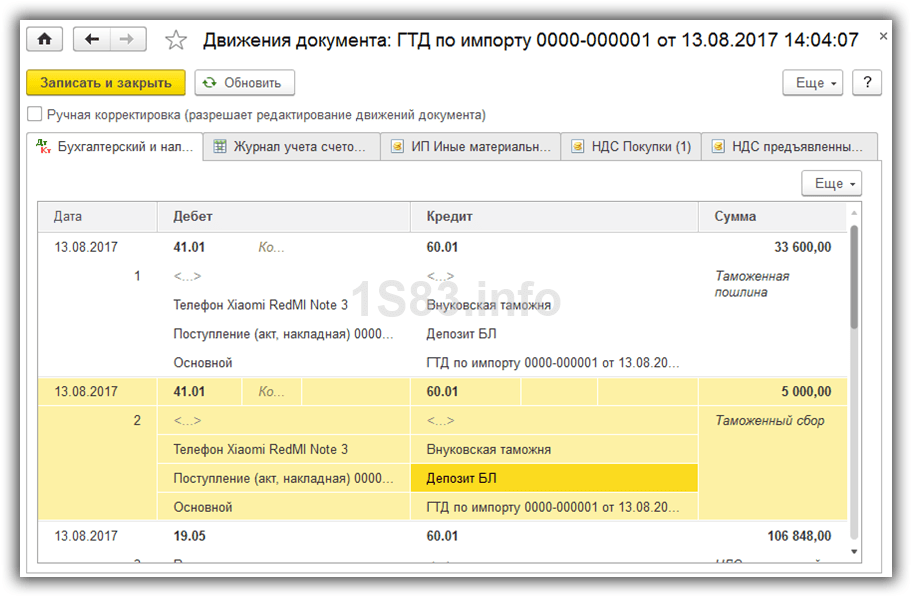Select highlighted Депозит БЛ cell
The width and height of the screenshot is (912, 597).
554,478
